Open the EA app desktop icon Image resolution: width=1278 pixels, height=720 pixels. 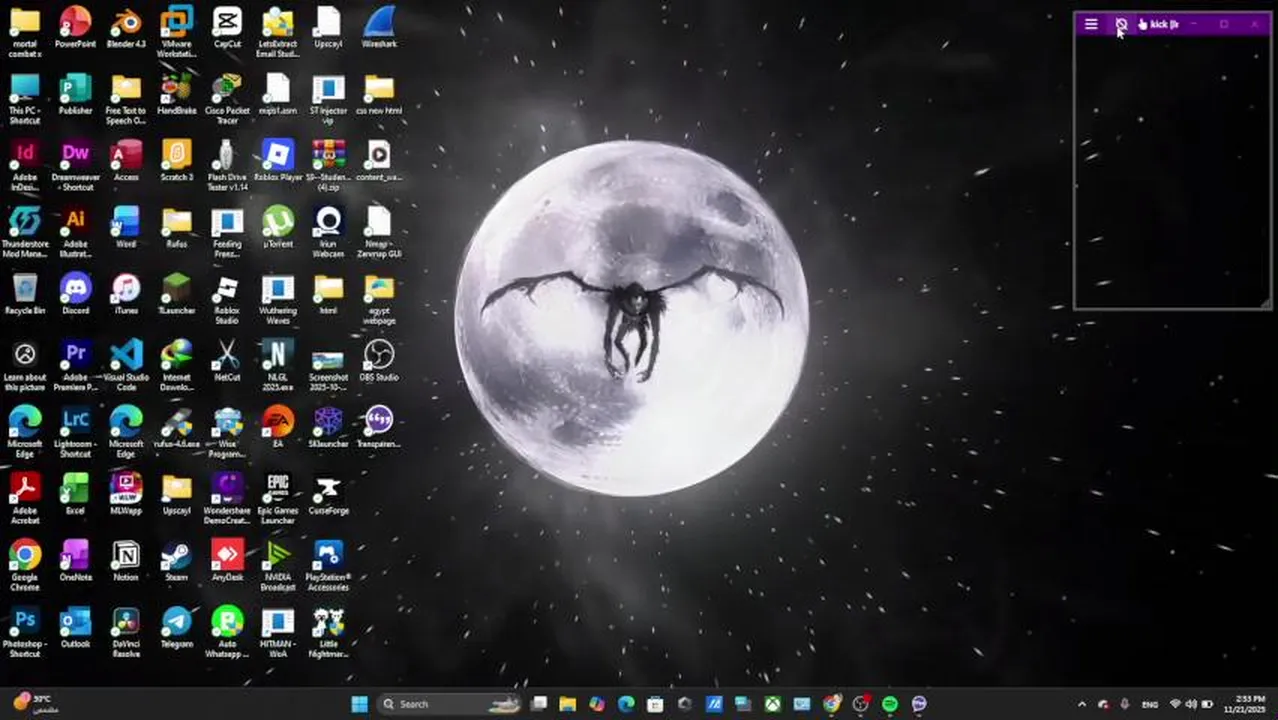(x=278, y=427)
